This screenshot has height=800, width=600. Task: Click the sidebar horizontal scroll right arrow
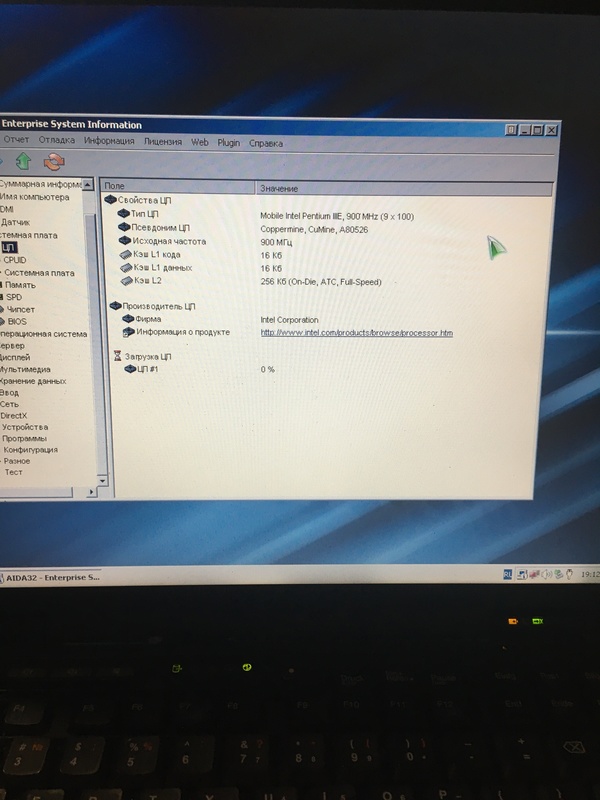tap(91, 491)
